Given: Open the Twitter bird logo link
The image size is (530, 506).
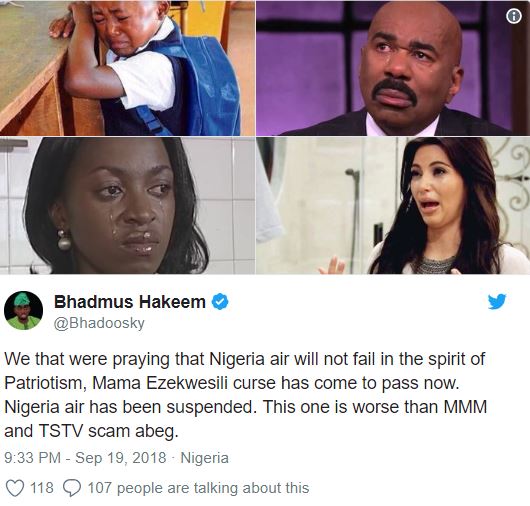Looking at the screenshot, I should 497,301.
